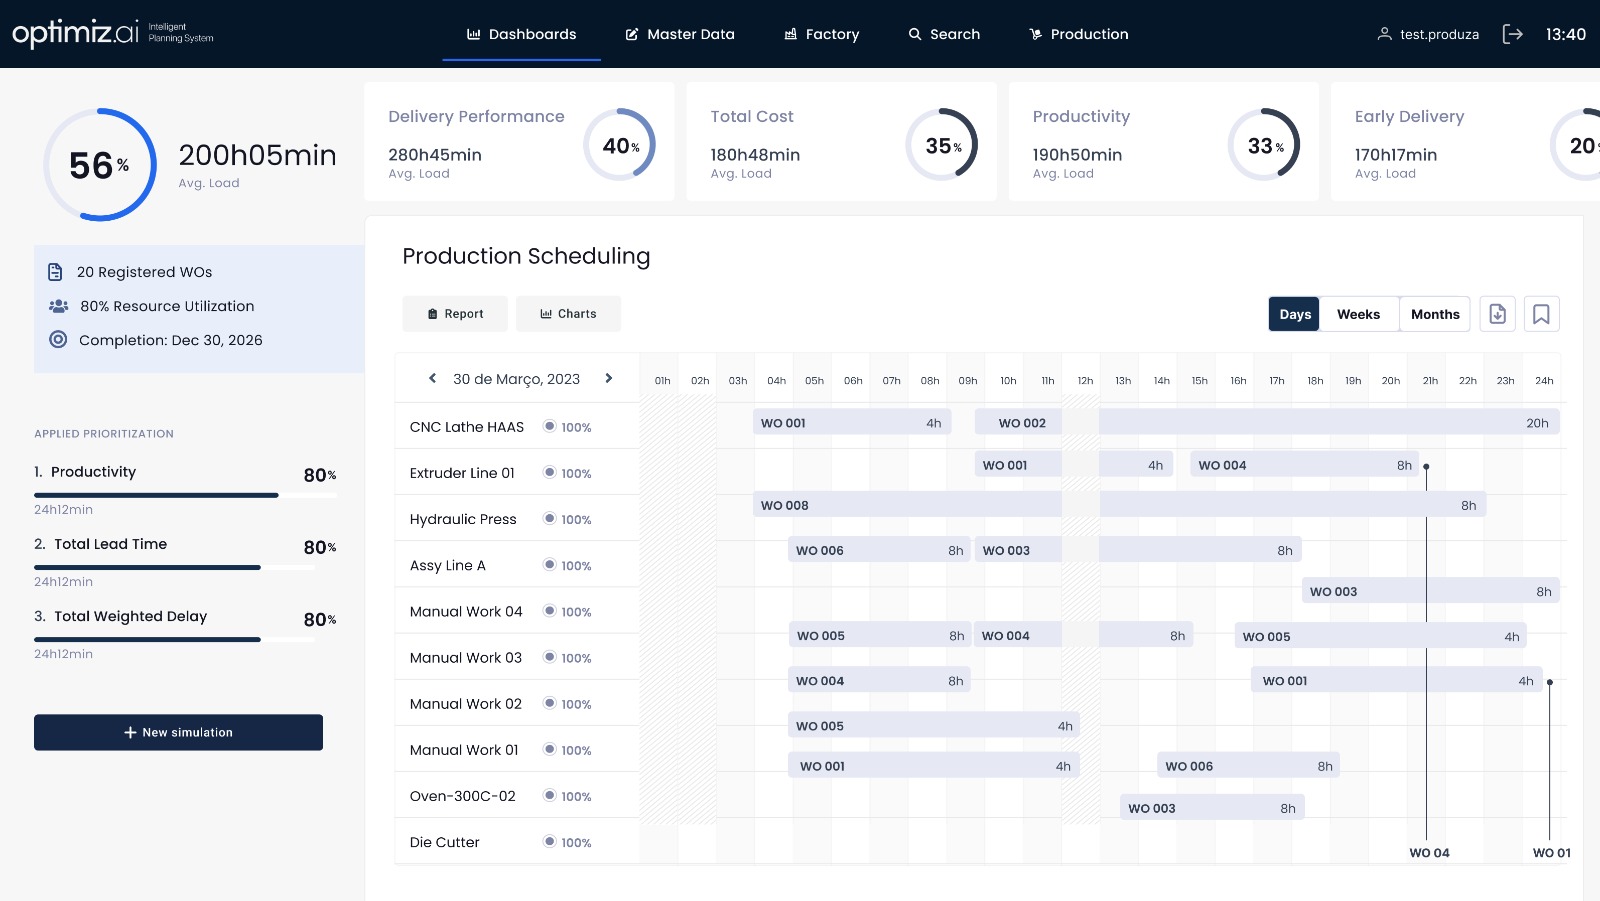
Task: Click the registered WOs document icon
Action: 56,272
